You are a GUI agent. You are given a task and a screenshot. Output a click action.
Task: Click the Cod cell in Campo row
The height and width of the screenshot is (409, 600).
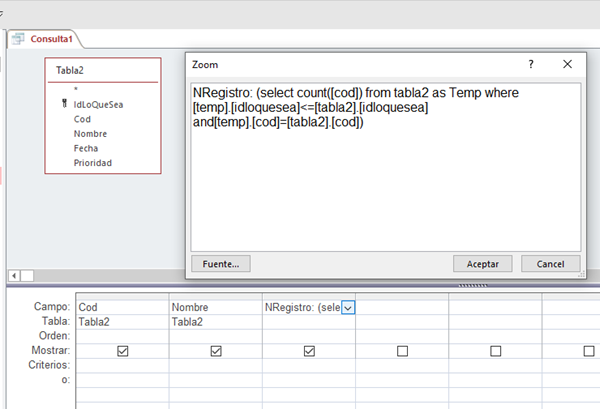(122, 307)
